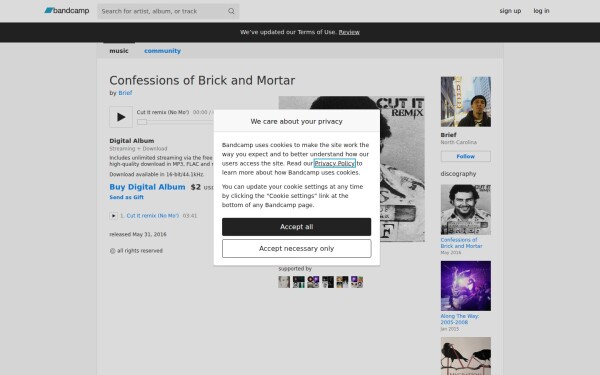Open Along The Way: 2005-2008 link

(x=460, y=319)
